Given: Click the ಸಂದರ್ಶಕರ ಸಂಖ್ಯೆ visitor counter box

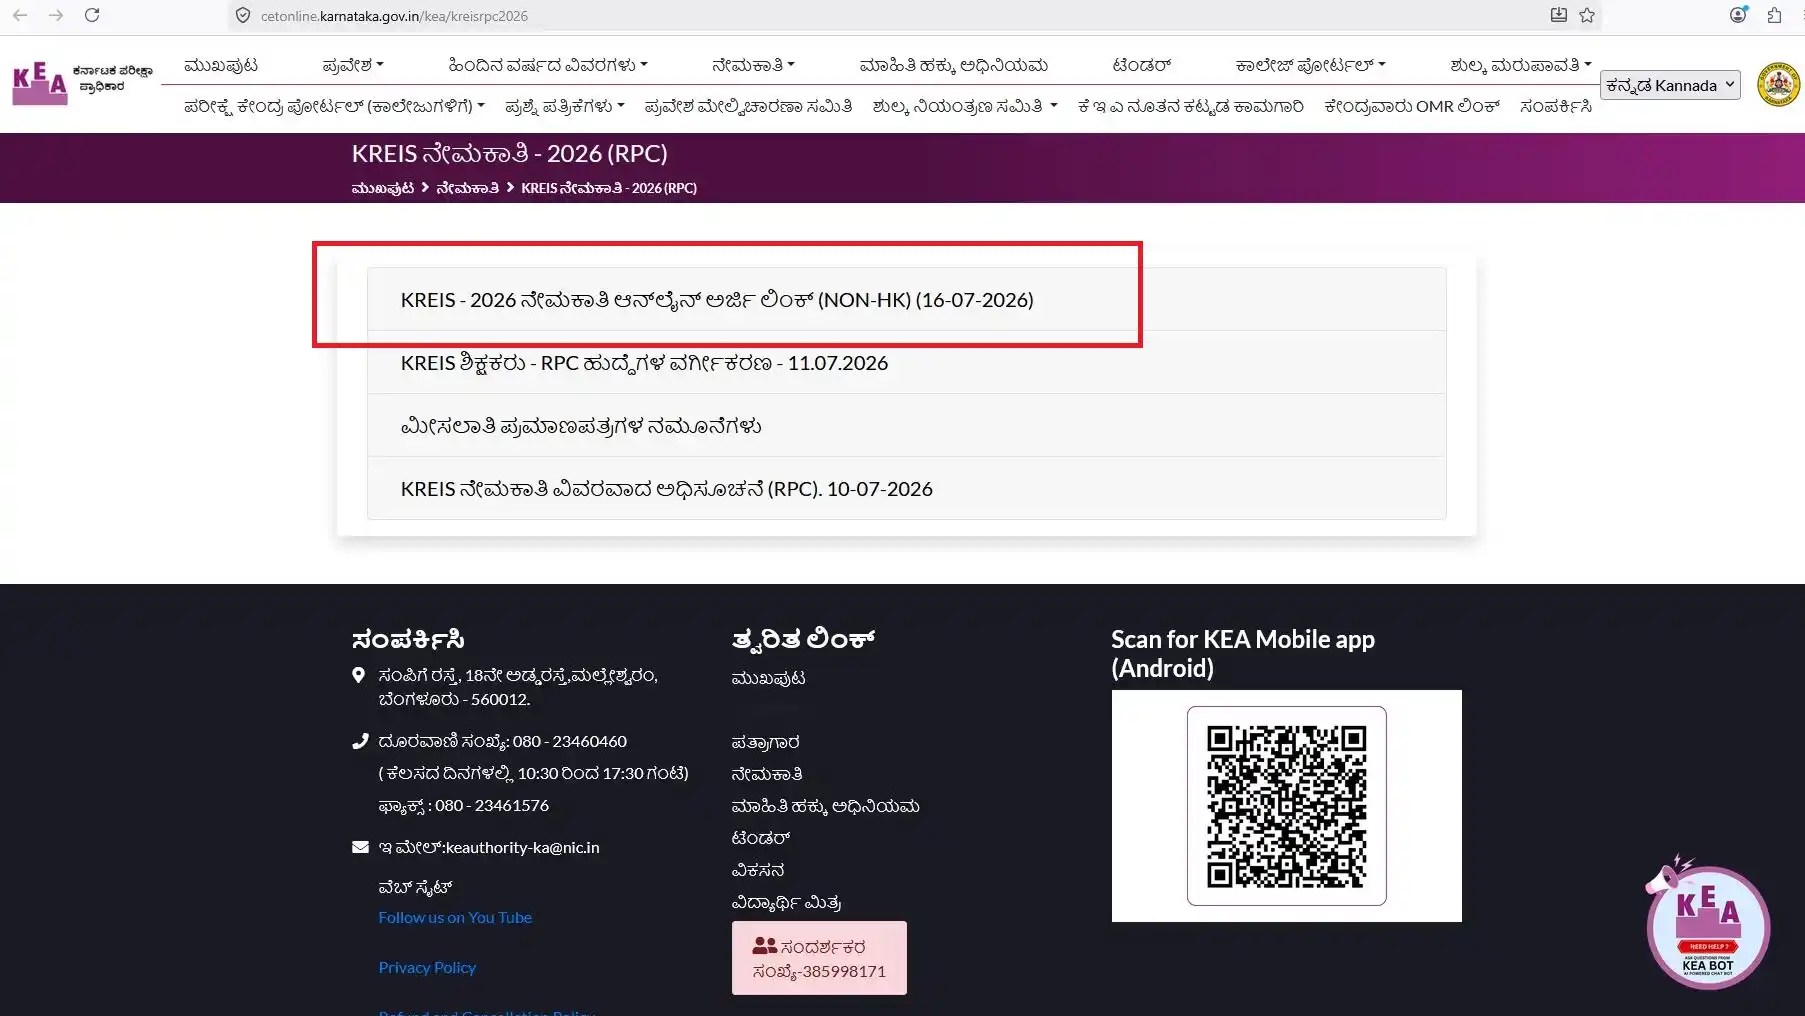Looking at the screenshot, I should click(x=819, y=958).
